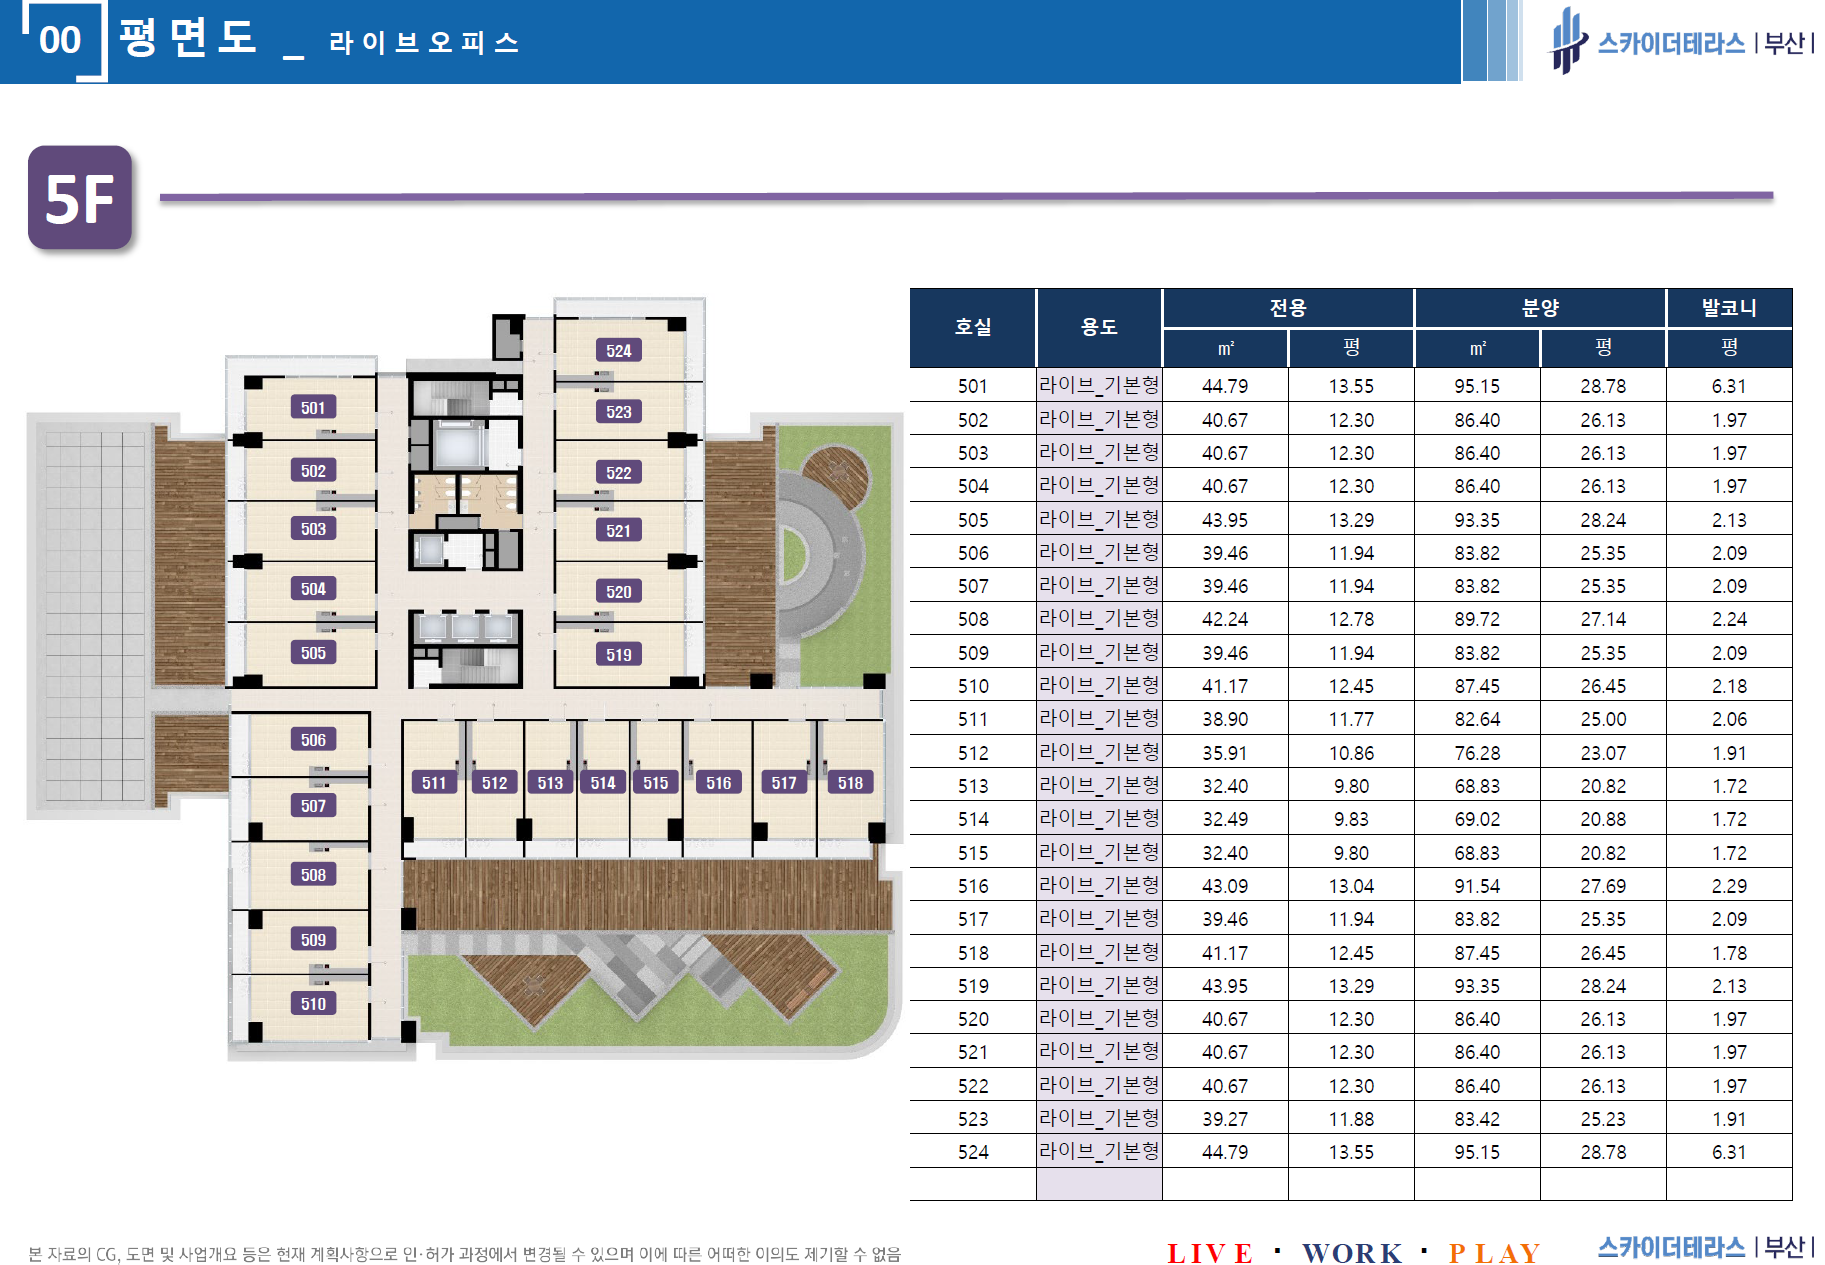
Task: Click 라이브_기본형 in the table row for 502
Action: [1099, 419]
